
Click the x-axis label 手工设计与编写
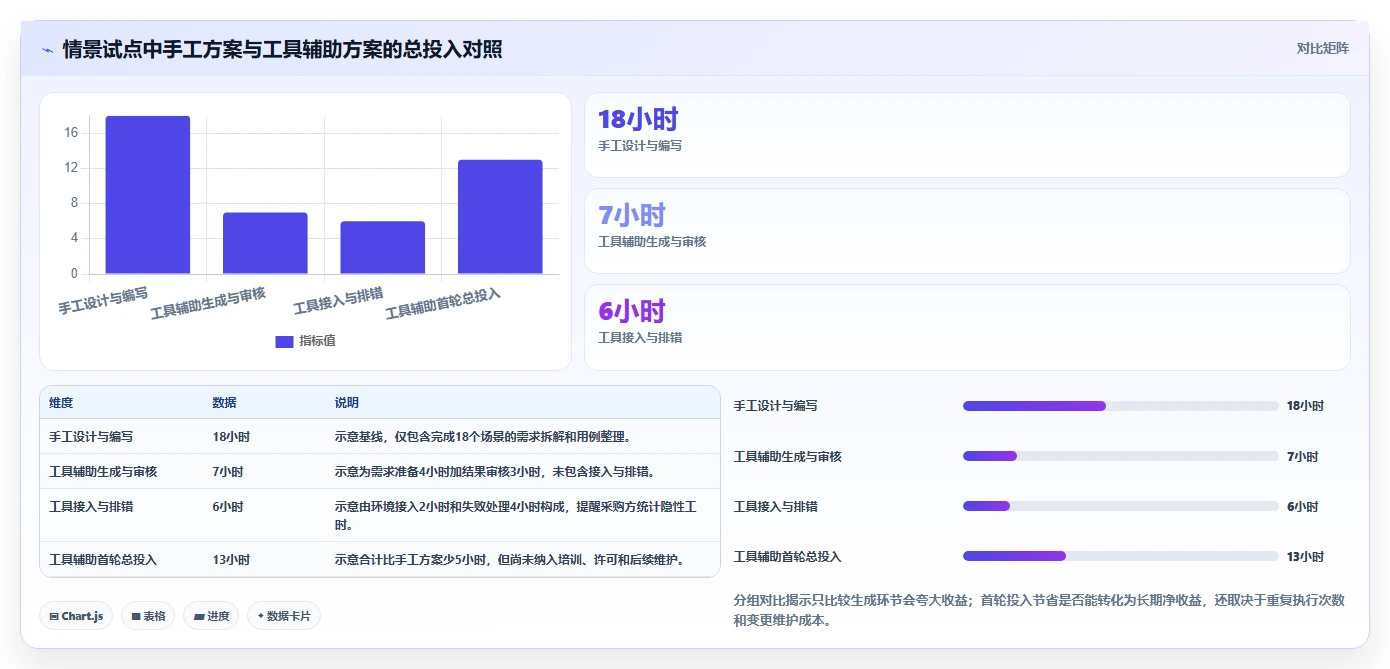[x=103, y=301]
